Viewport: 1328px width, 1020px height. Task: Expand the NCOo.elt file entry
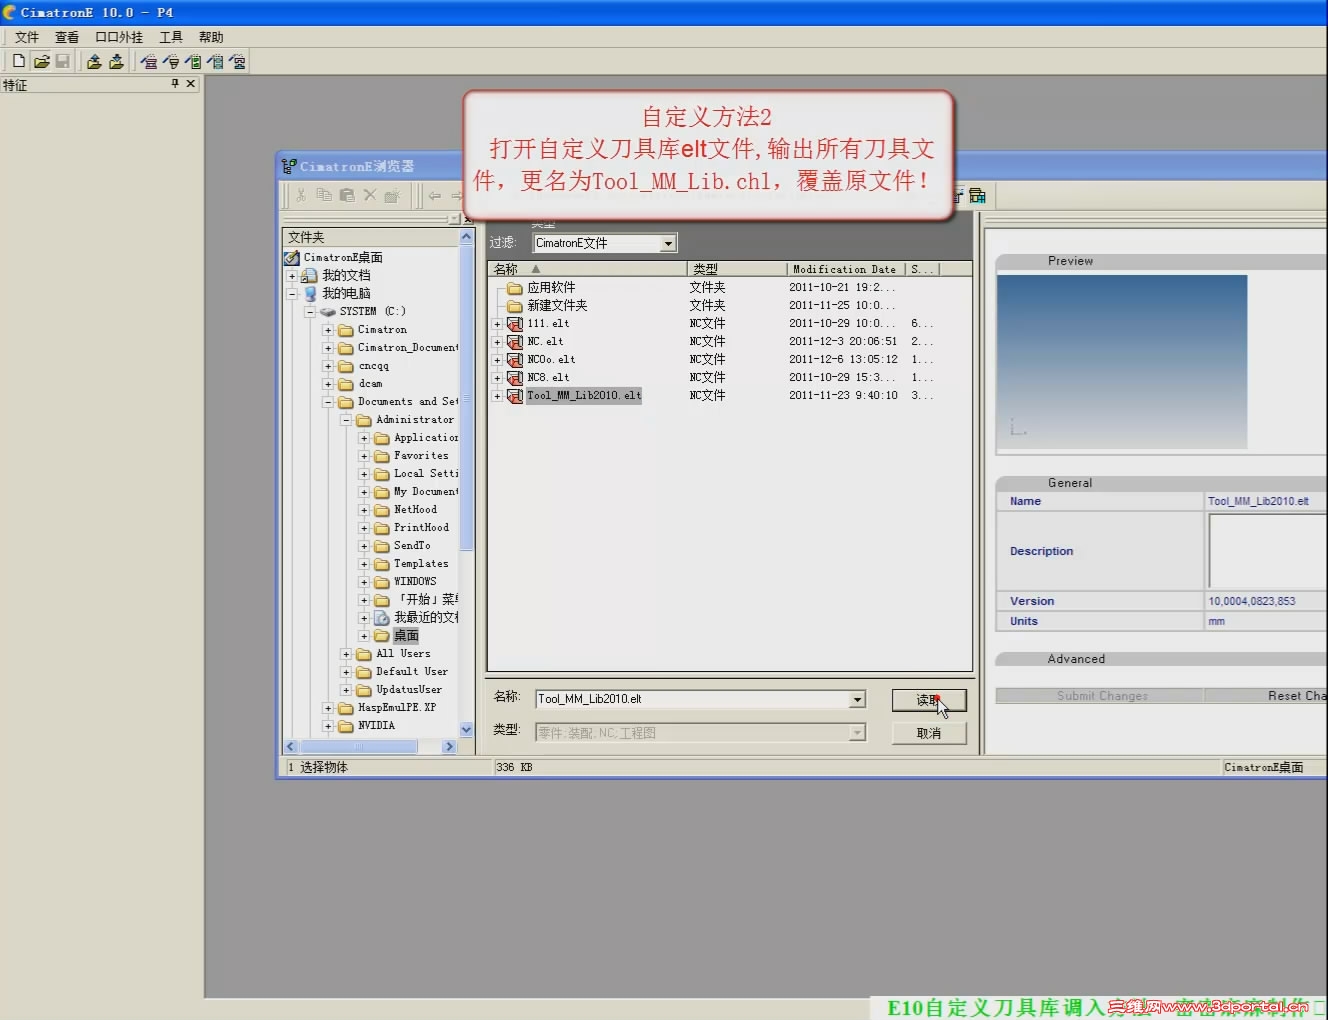(497, 360)
